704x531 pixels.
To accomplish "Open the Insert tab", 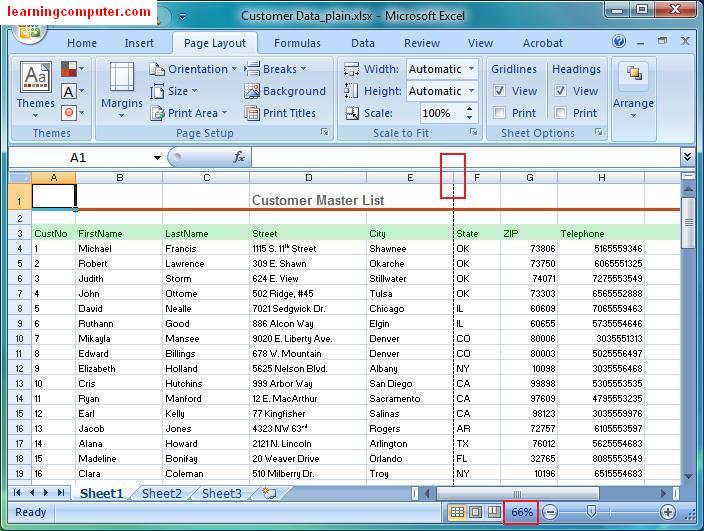I will tap(139, 43).
